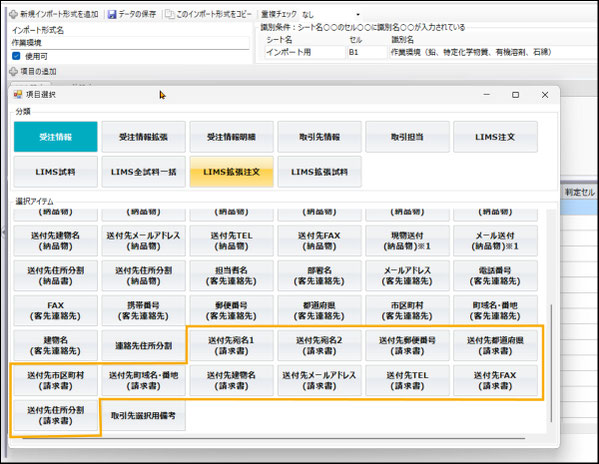The image size is (599, 464).
Task: Choose 送付先住所分割(納品書) item
Action: point(56,275)
